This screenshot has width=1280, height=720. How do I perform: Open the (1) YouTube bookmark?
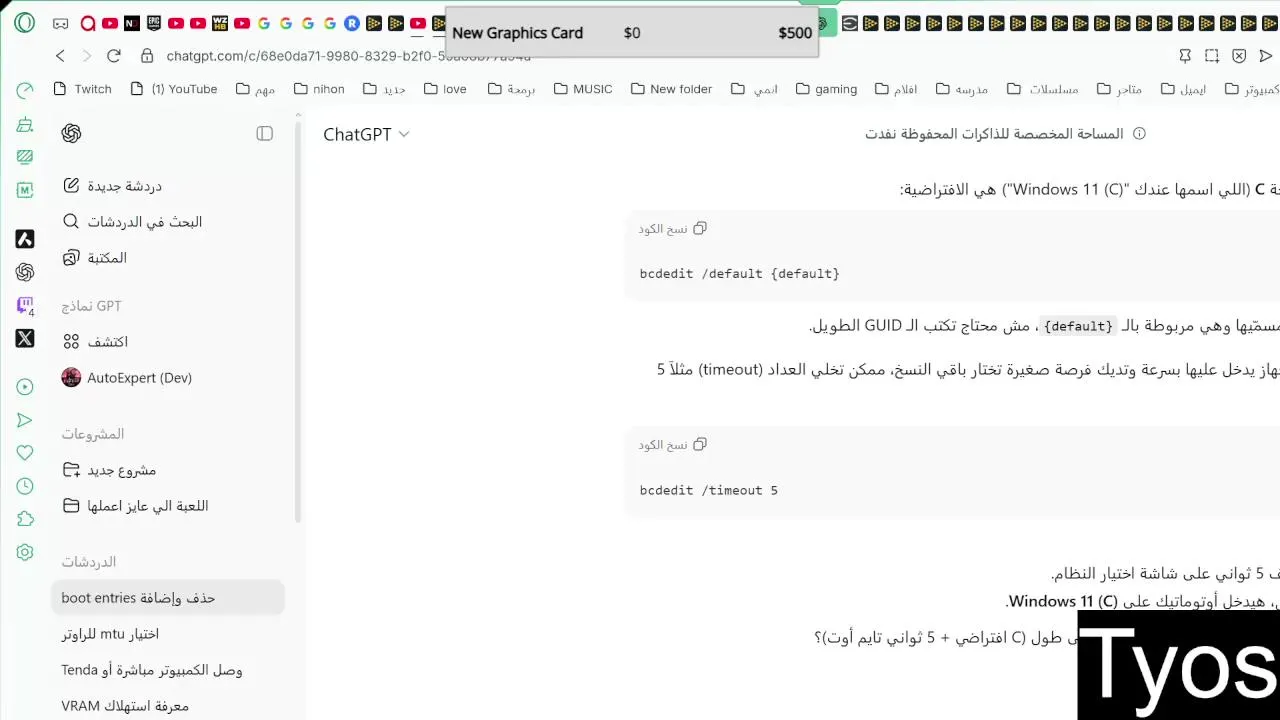[x=173, y=89]
